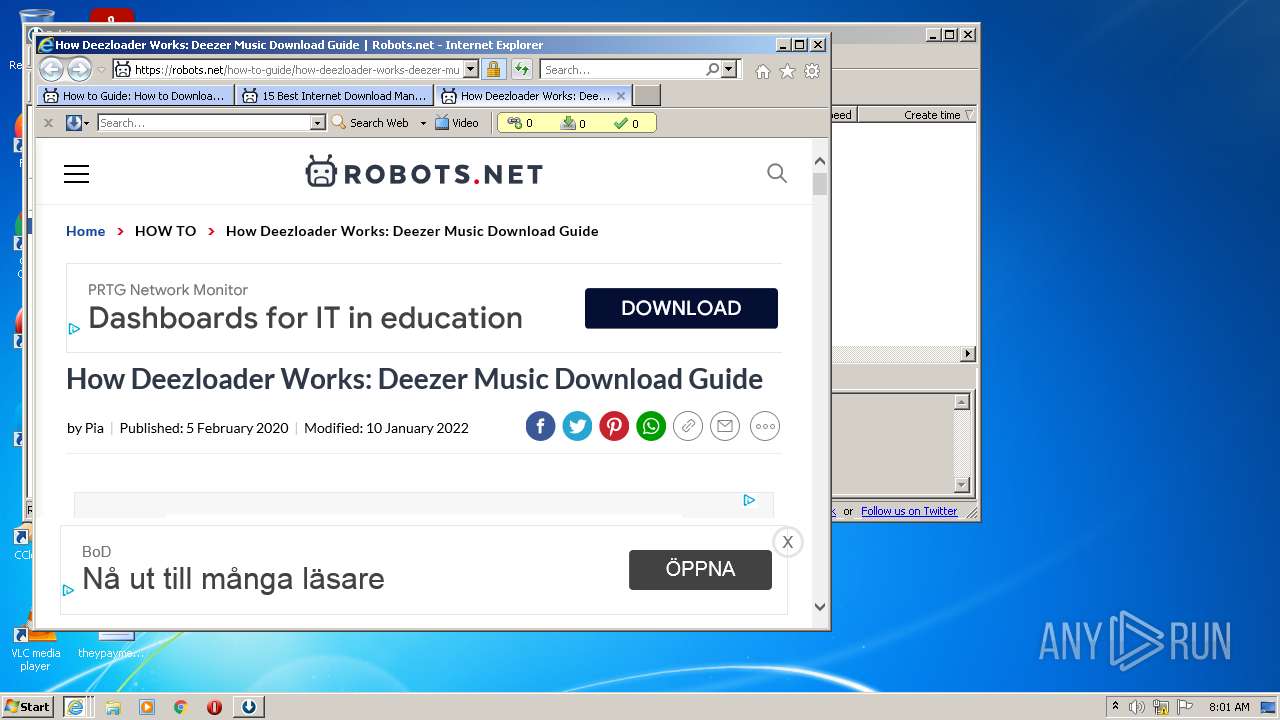This screenshot has height=720, width=1280.
Task: Copy article link via chain icon
Action: (x=688, y=426)
